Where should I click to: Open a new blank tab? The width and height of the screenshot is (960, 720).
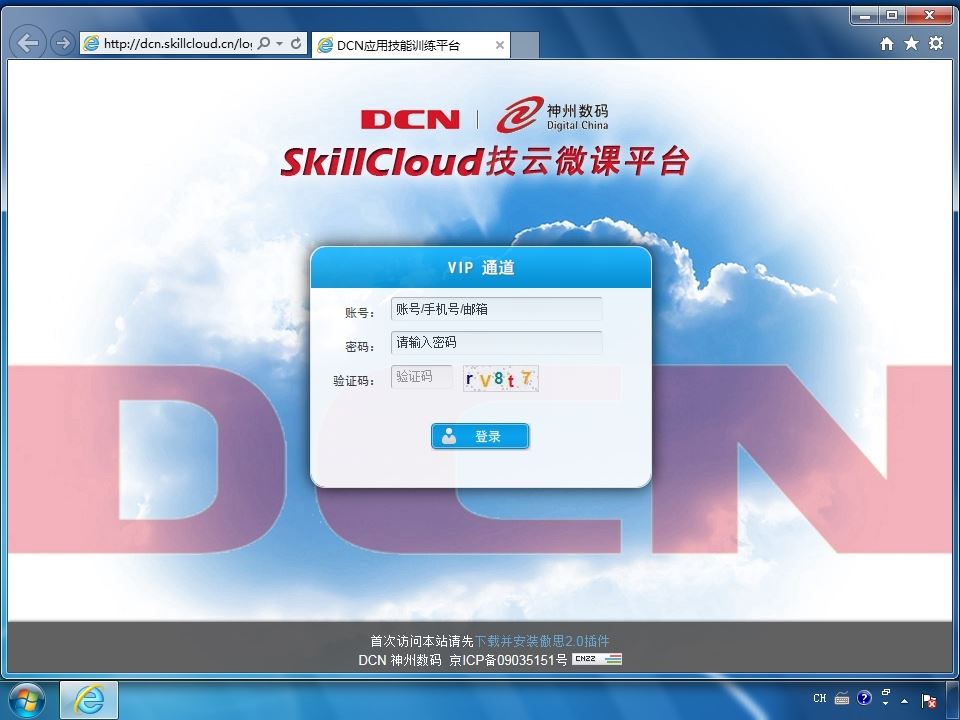(x=525, y=45)
